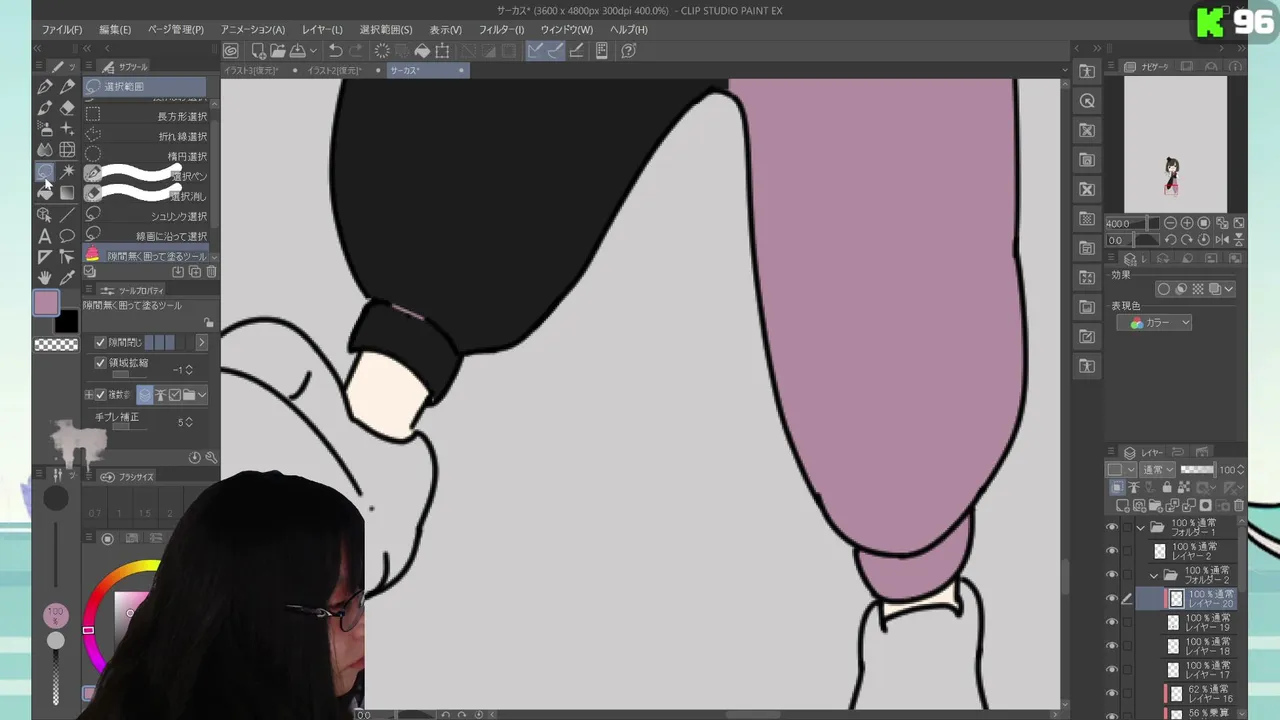Open the フィルター(I) menu
Screen dimensions: 1280x720
click(x=501, y=30)
